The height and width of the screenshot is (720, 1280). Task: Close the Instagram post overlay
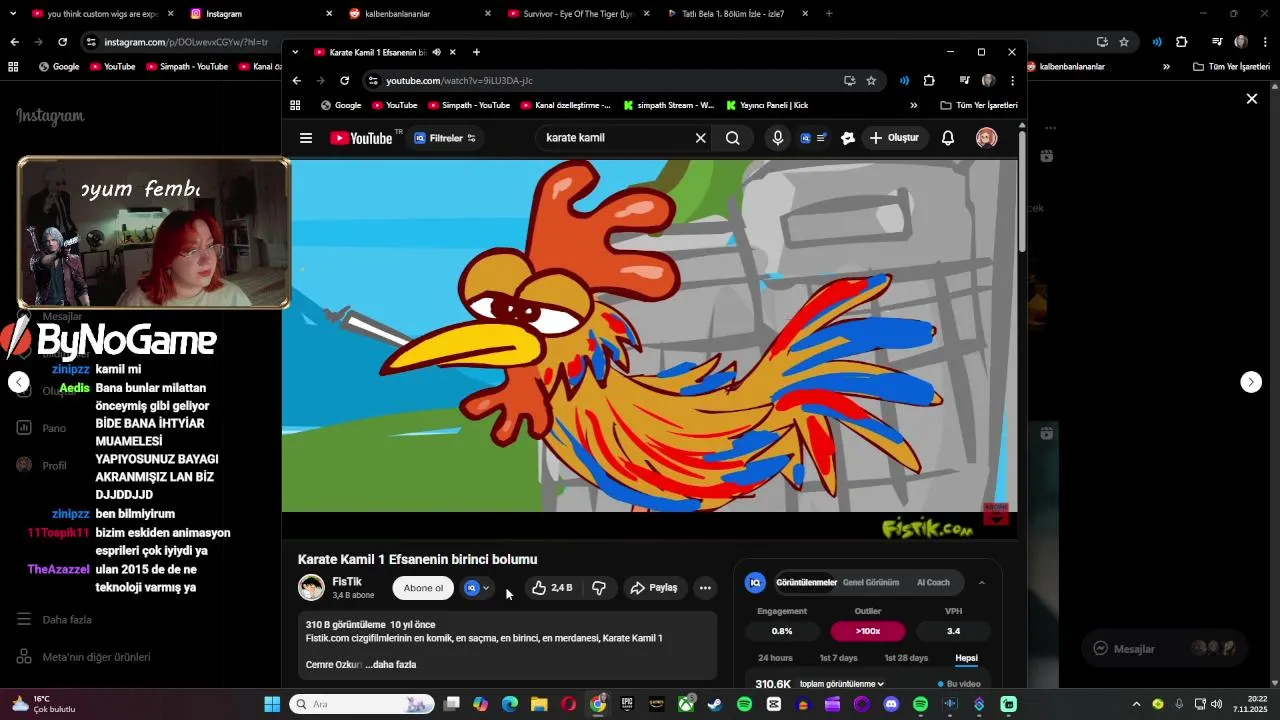click(1251, 99)
